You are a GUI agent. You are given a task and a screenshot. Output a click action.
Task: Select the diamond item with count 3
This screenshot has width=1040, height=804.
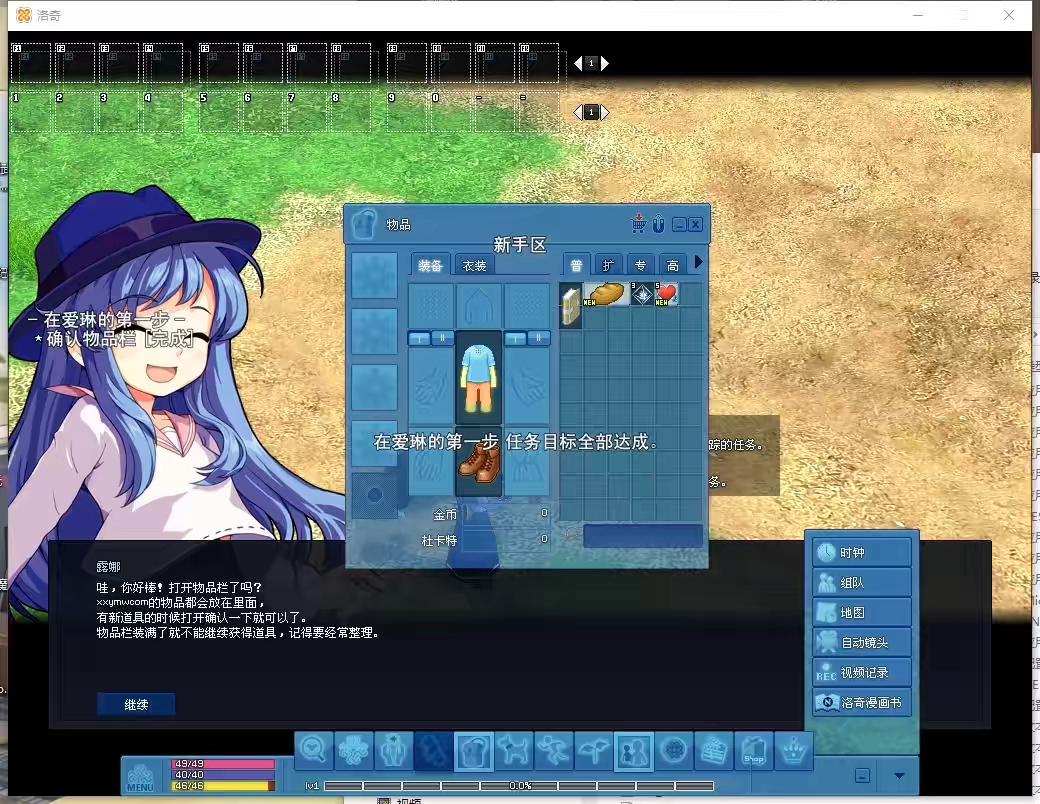[x=642, y=294]
